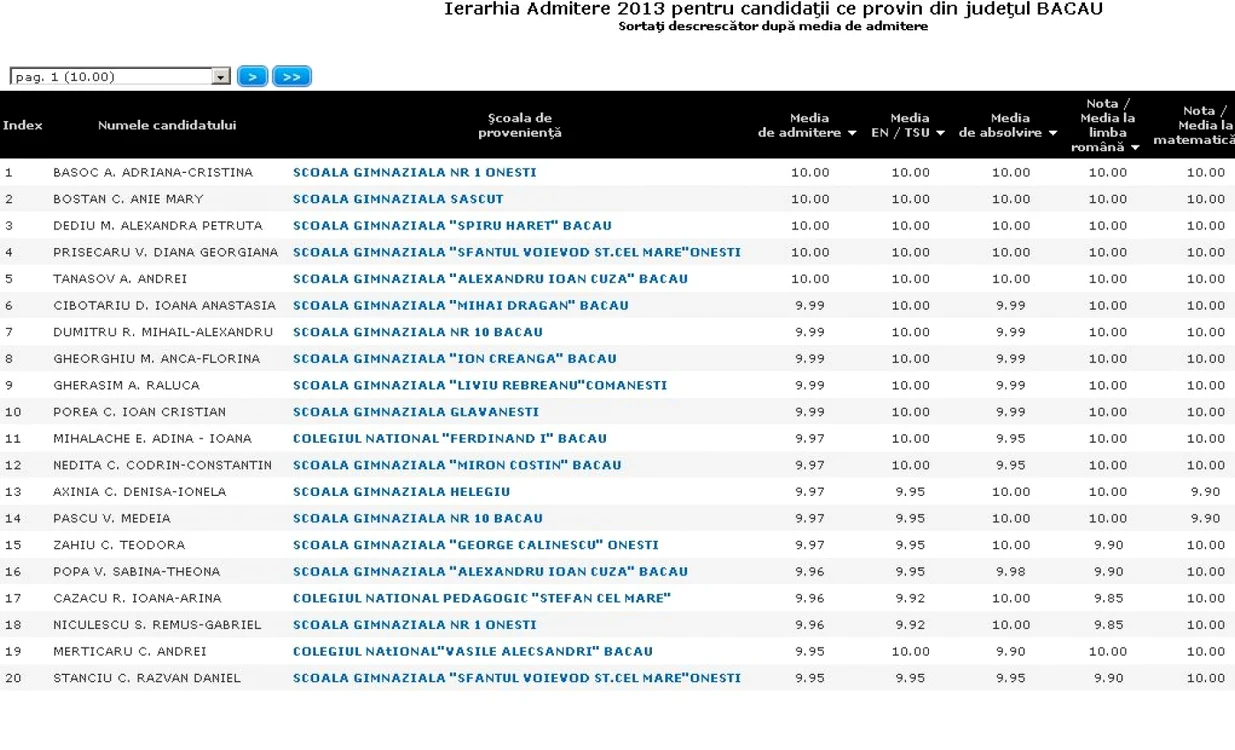Open "SFANTUL VOIEVOD ST.CEL MARE" ONESTI link in row 4

click(517, 252)
